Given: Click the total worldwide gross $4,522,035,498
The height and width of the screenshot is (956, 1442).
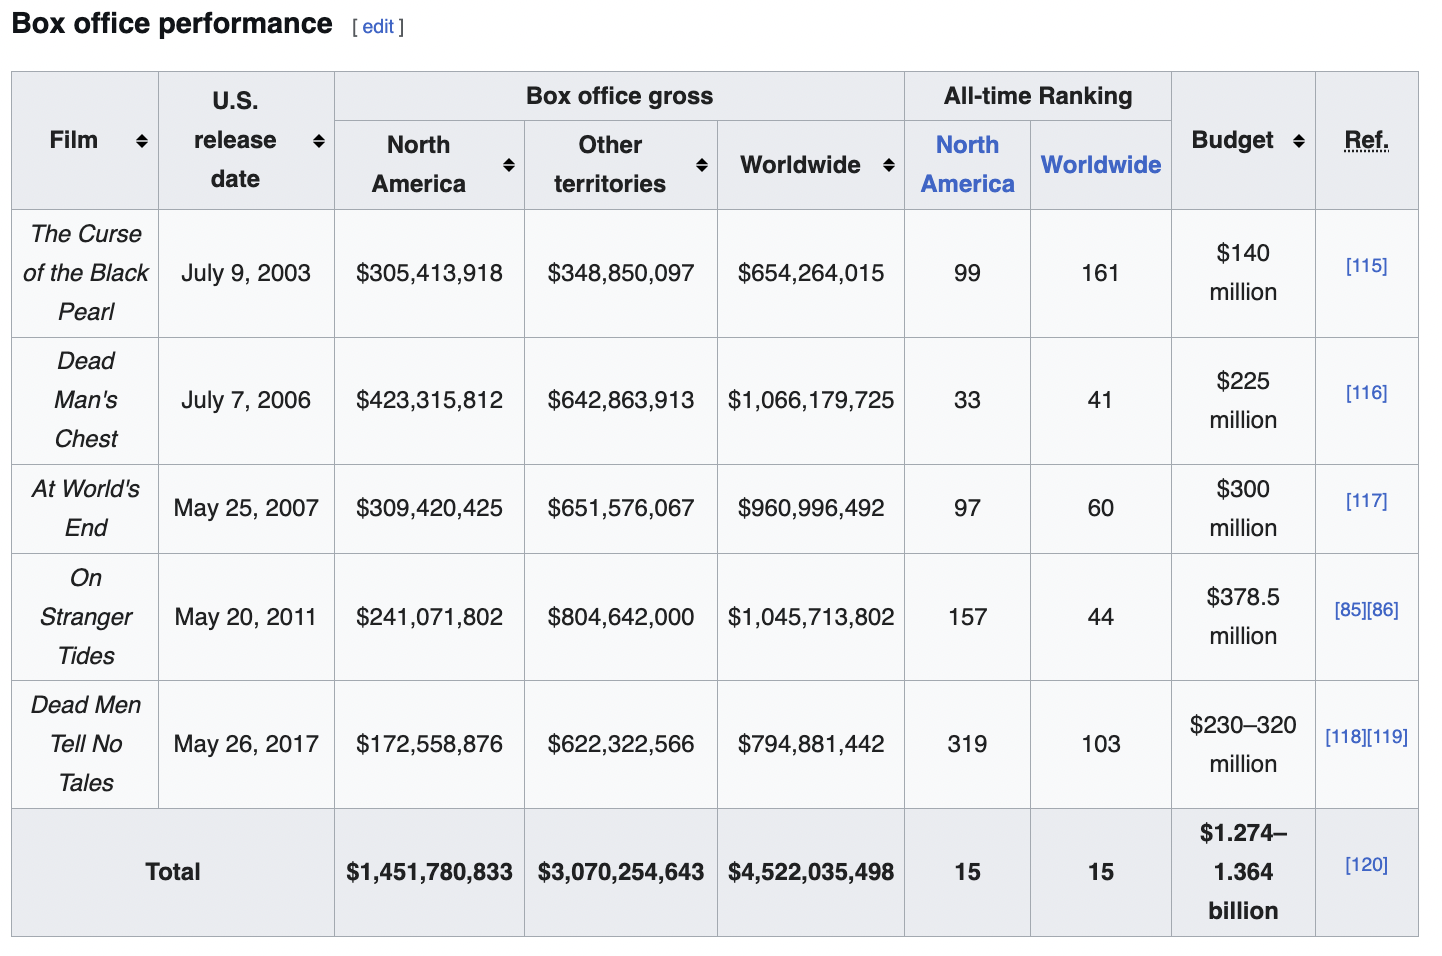Looking at the screenshot, I should click(810, 872).
